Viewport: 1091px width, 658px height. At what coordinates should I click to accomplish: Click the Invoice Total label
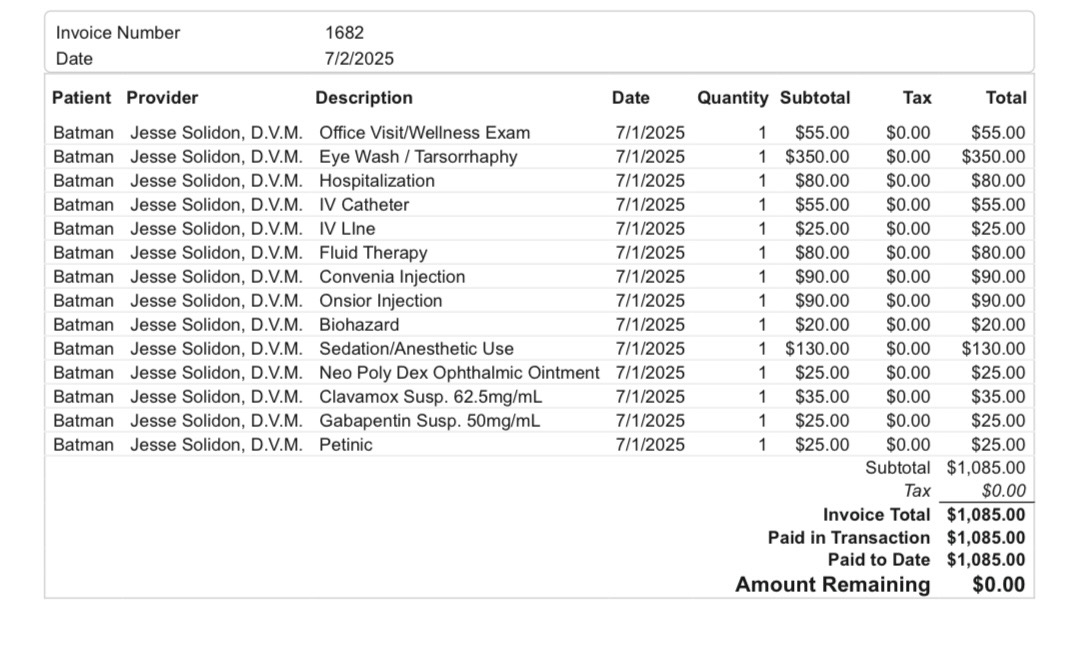pos(876,515)
